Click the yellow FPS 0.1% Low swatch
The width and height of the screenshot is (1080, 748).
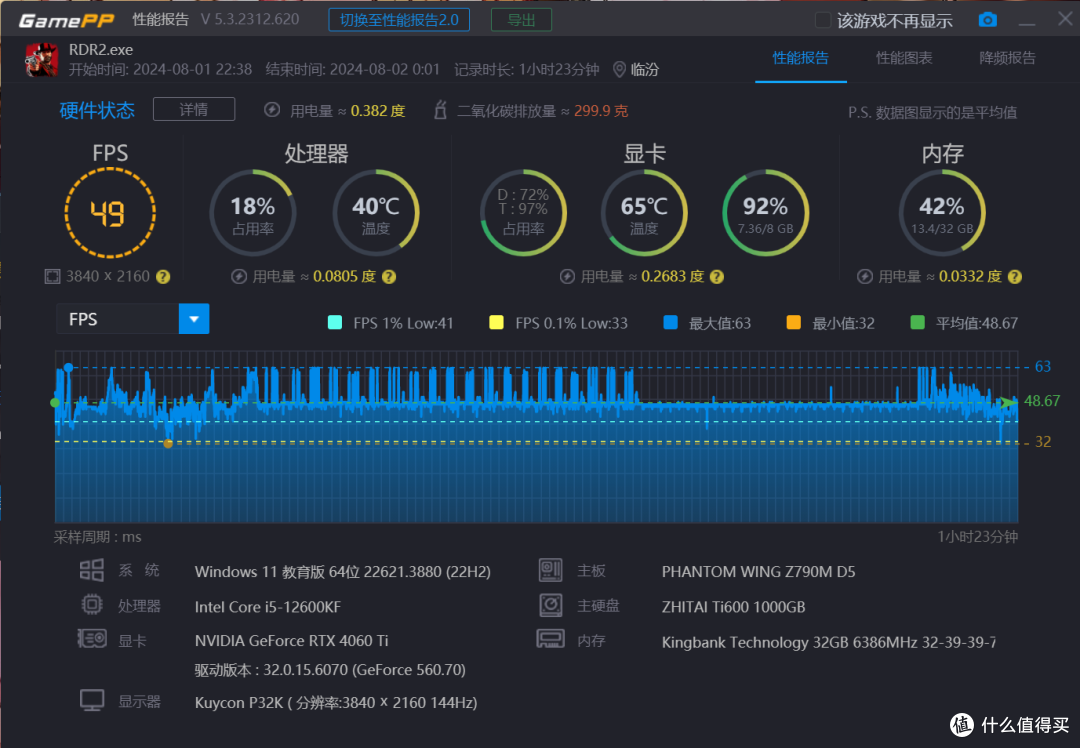click(x=496, y=322)
